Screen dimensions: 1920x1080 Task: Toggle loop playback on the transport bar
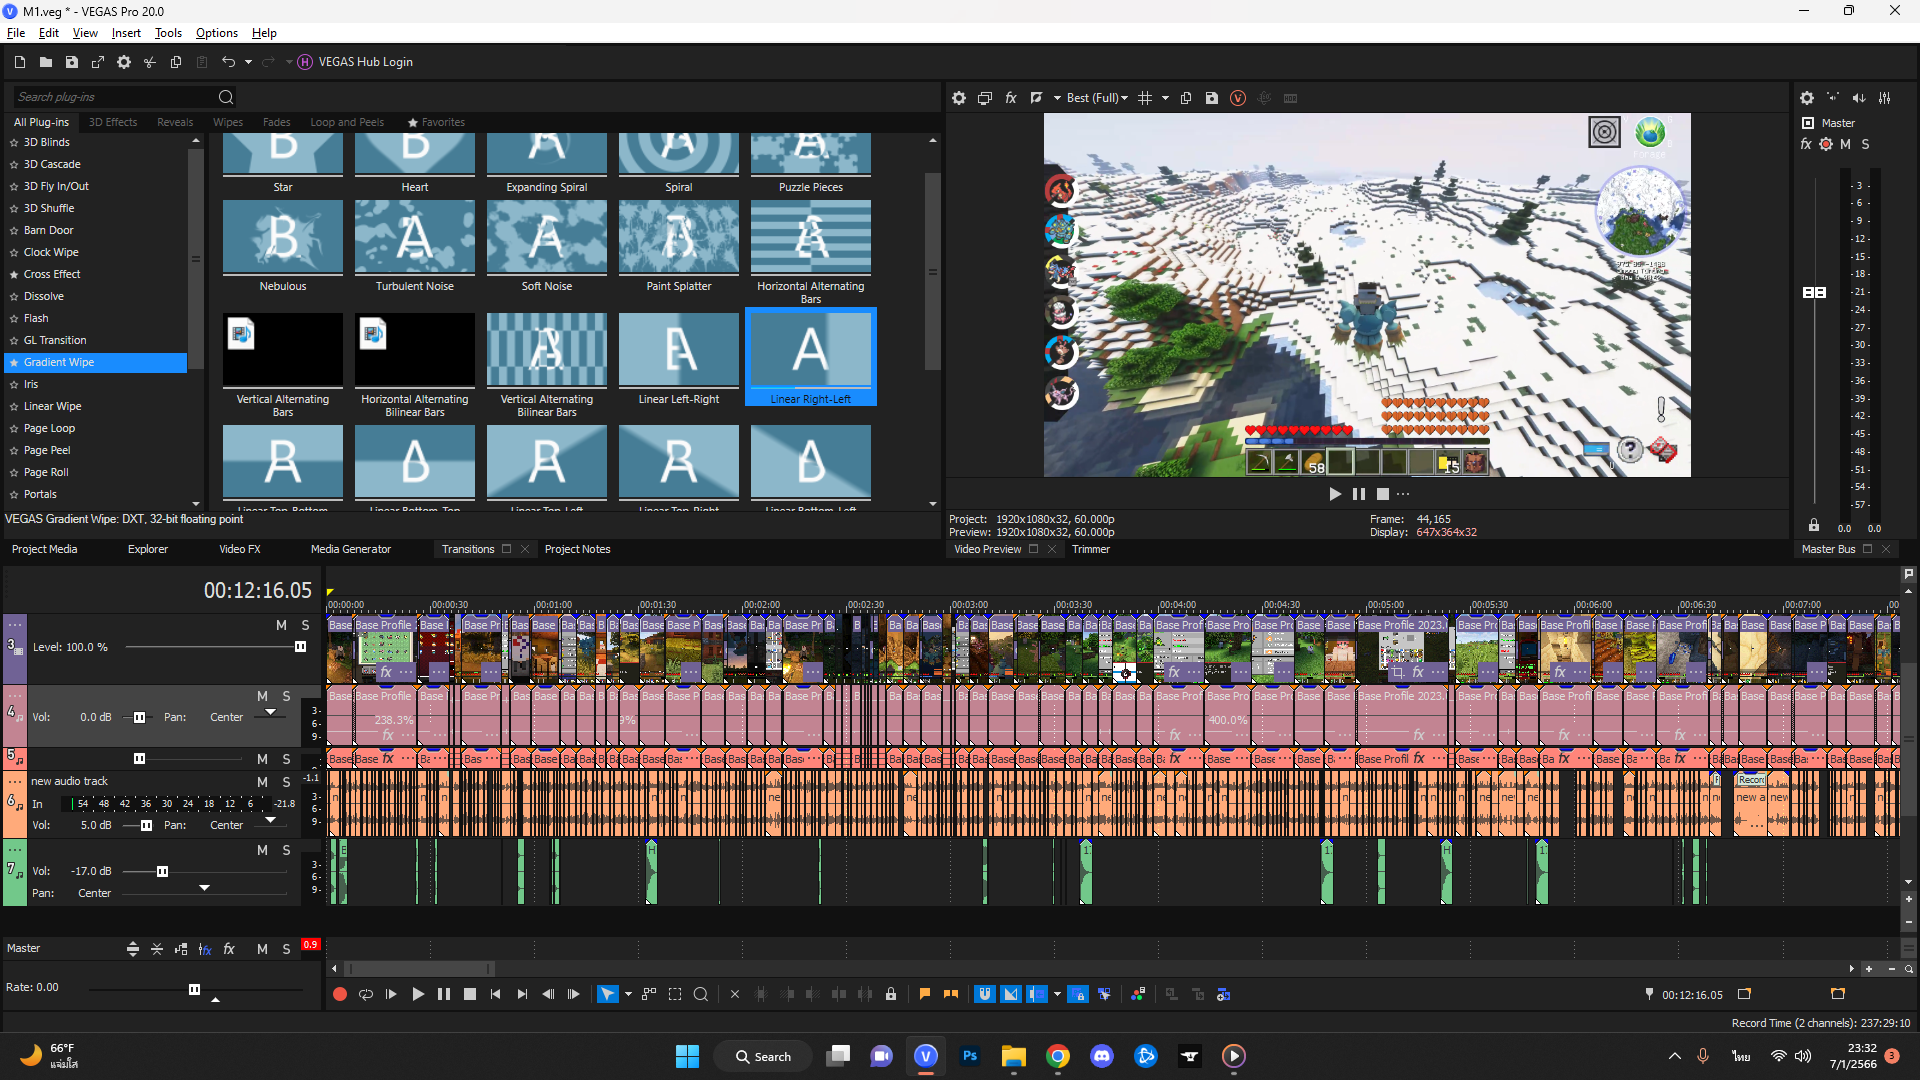pyautogui.click(x=366, y=994)
